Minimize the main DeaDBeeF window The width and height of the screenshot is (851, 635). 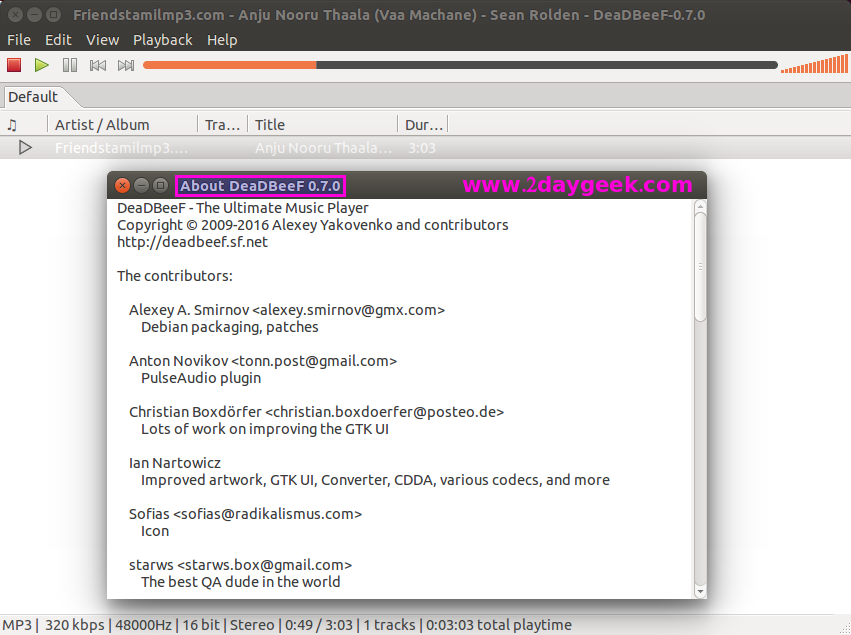click(34, 15)
